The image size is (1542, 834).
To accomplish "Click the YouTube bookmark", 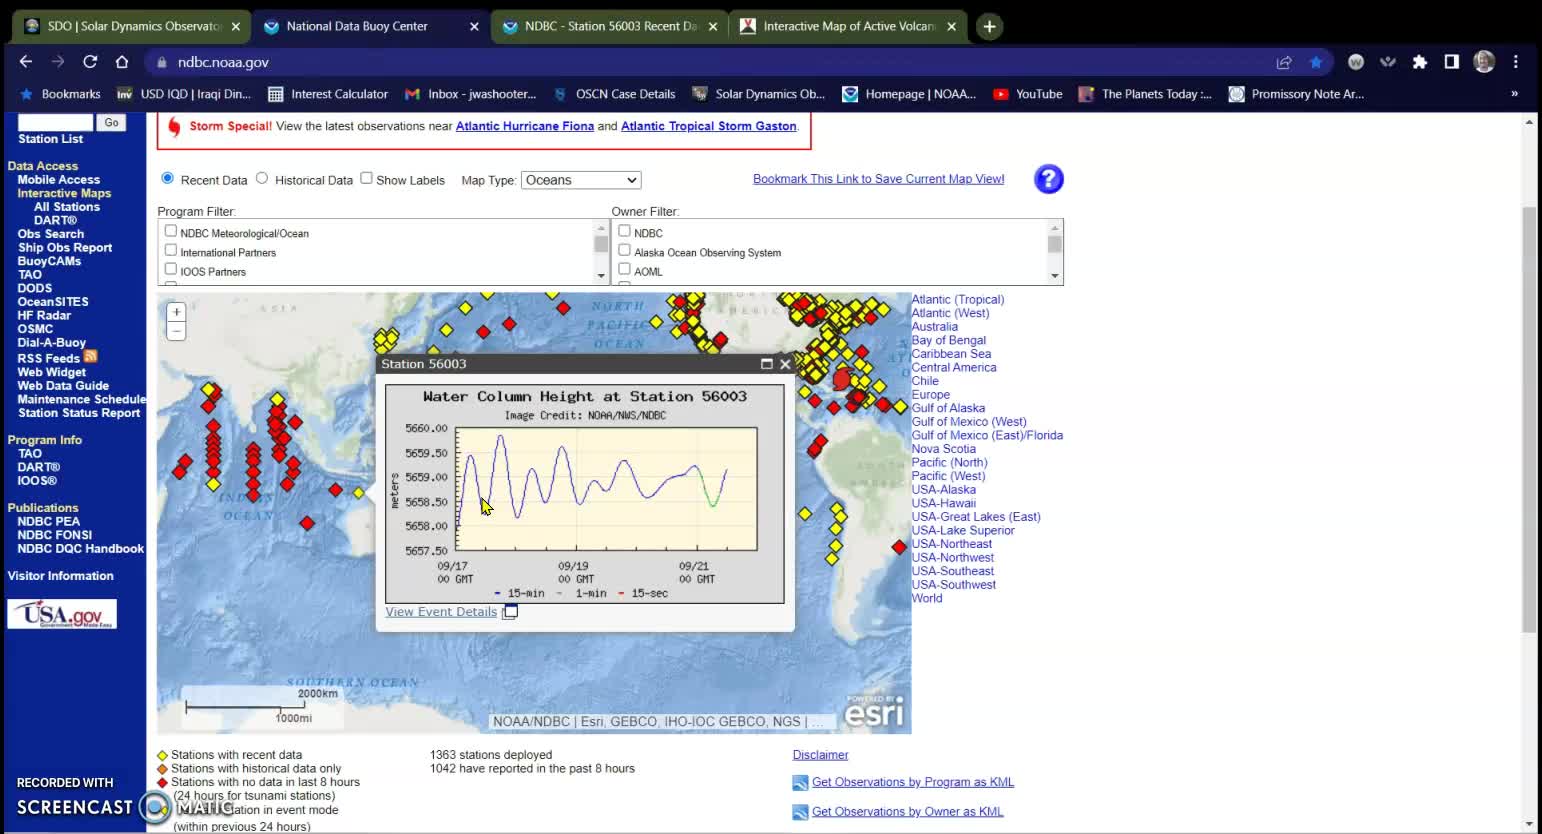I will (x=1027, y=94).
